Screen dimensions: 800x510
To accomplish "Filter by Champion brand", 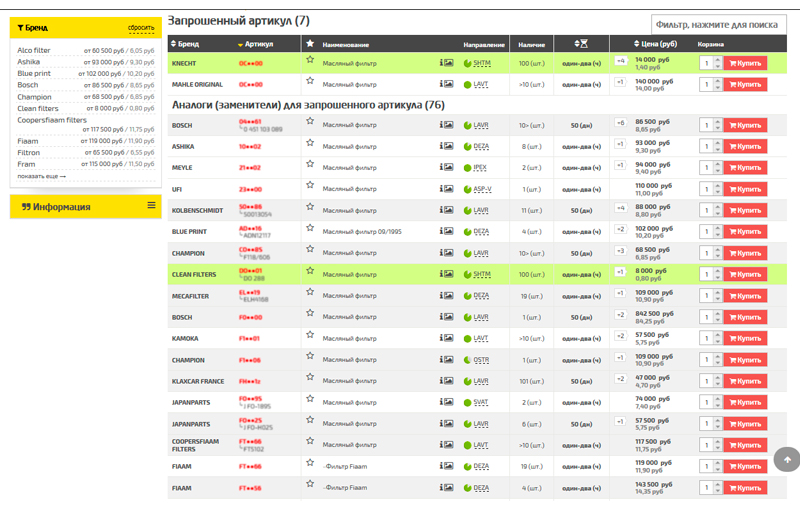I will click(x=34, y=97).
